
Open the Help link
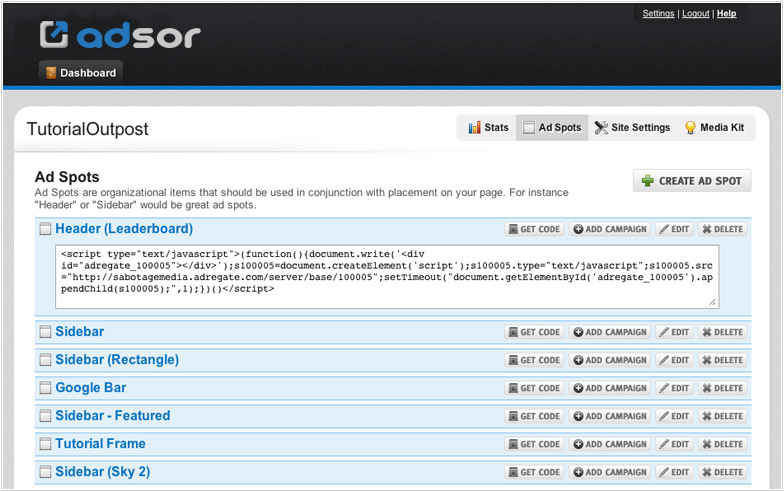[726, 14]
